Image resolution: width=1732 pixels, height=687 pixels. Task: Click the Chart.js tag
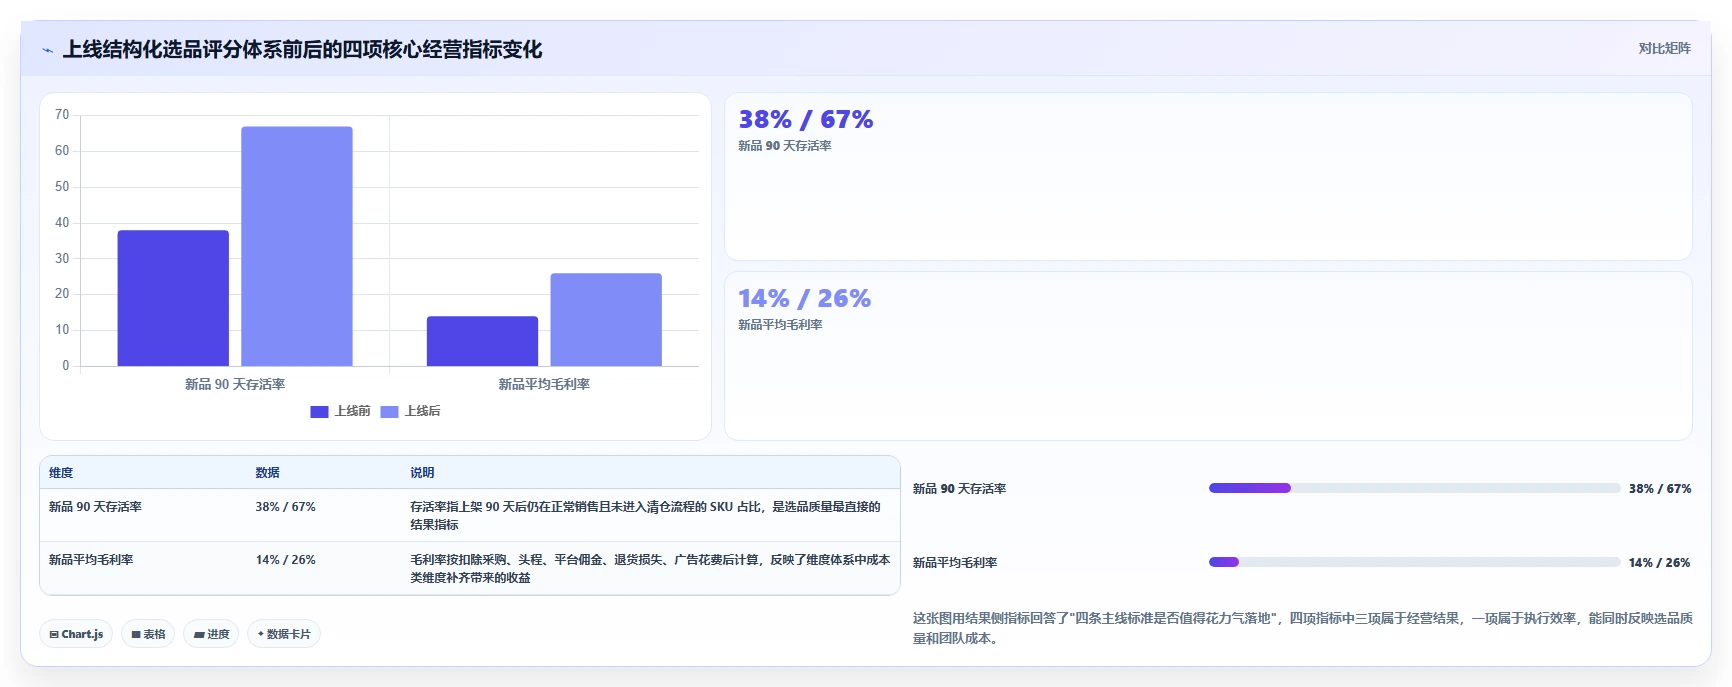76,634
